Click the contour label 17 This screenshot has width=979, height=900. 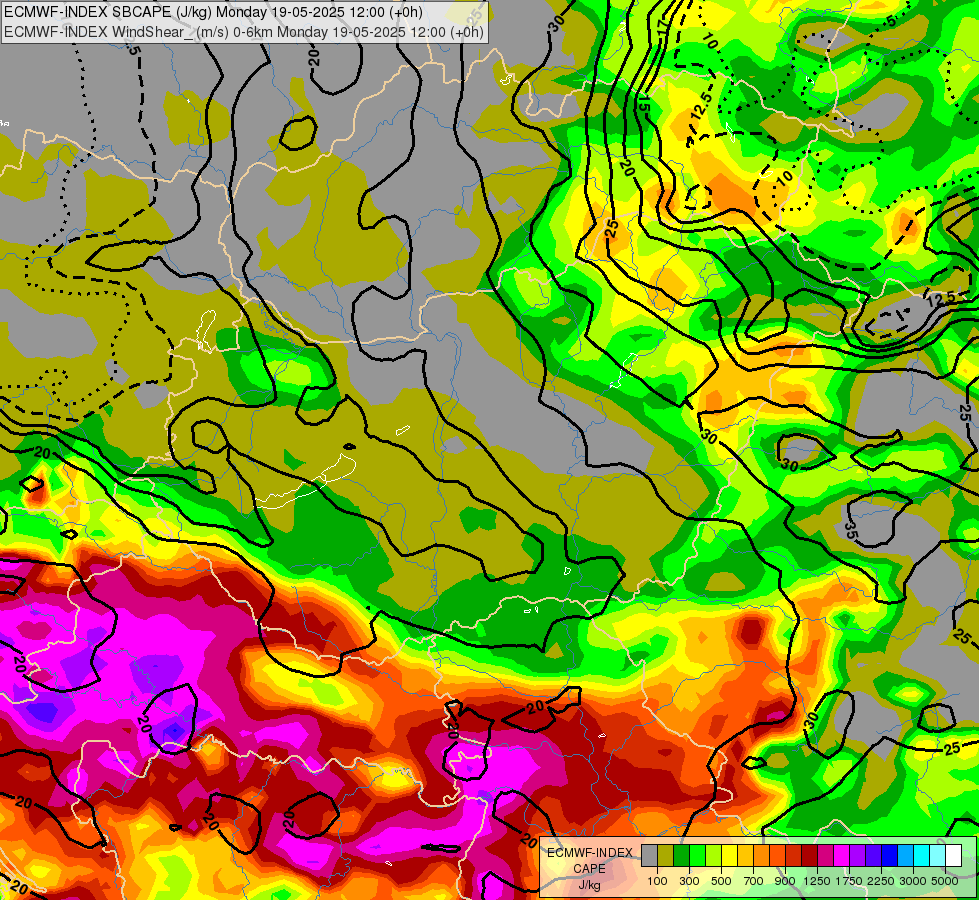coord(662,27)
